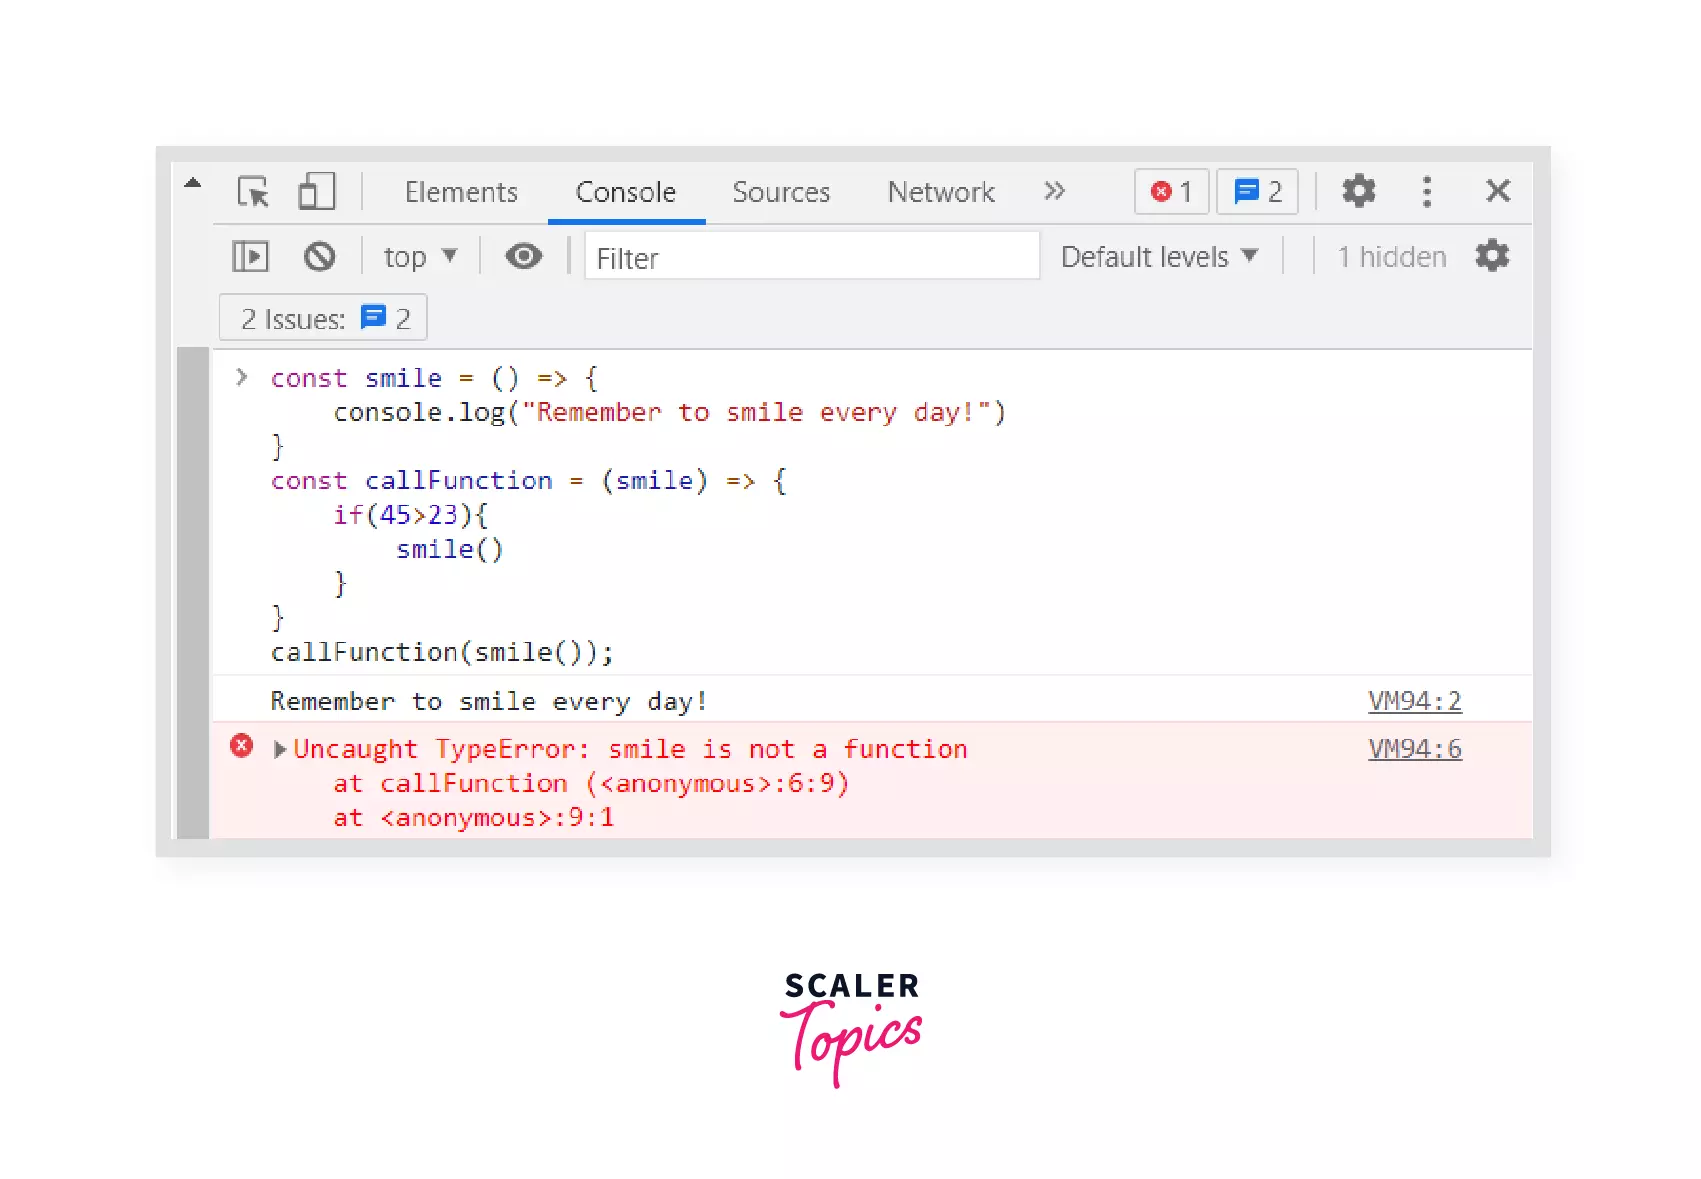Expand more tabs with double chevron
Screen dimensions: 1701x1179
[x=1054, y=191]
